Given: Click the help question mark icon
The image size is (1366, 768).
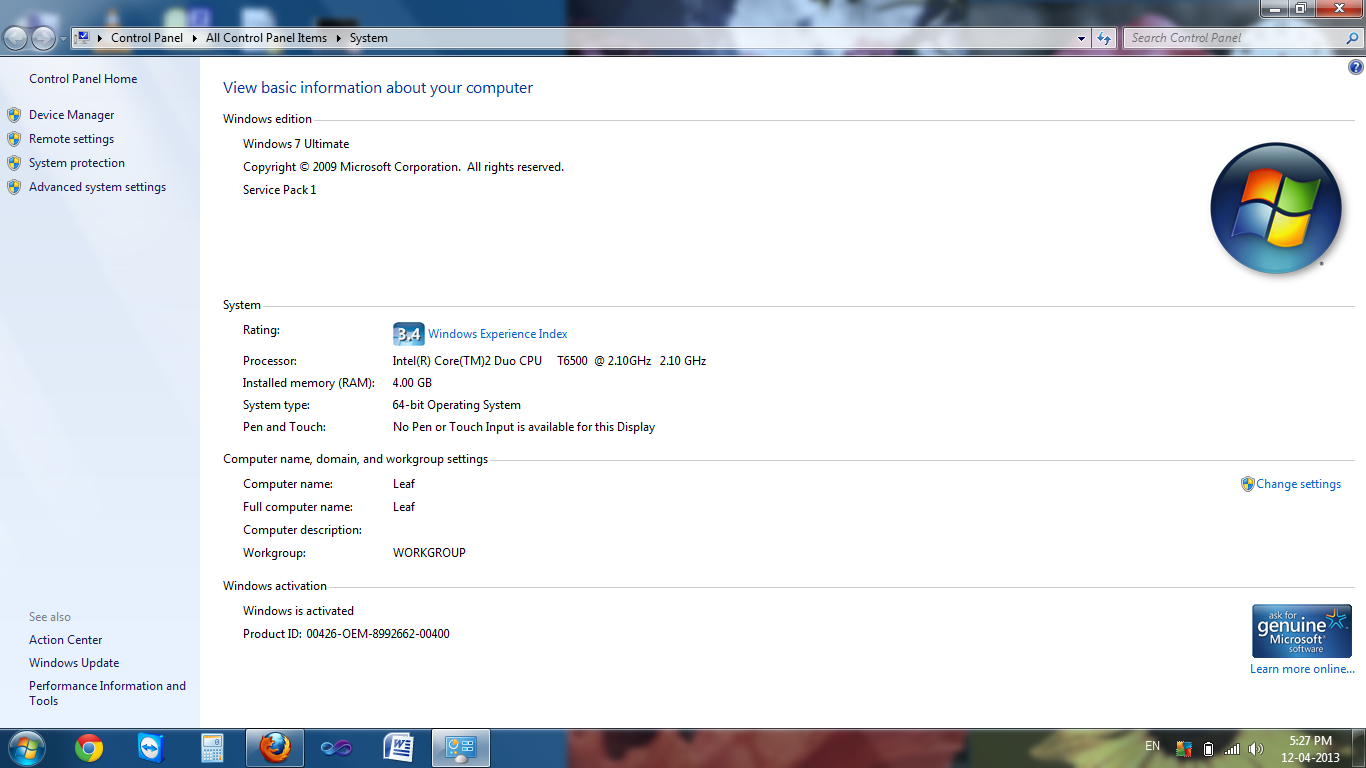Looking at the screenshot, I should click(x=1356, y=68).
